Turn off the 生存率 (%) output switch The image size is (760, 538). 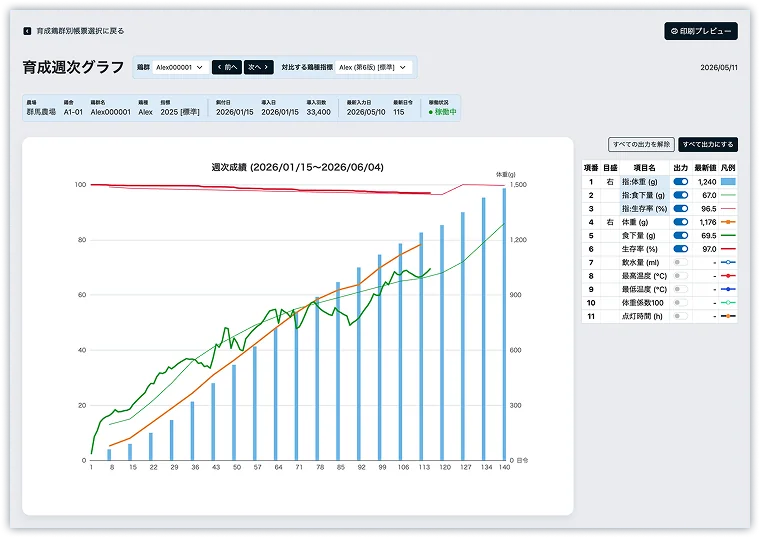pyautogui.click(x=681, y=248)
